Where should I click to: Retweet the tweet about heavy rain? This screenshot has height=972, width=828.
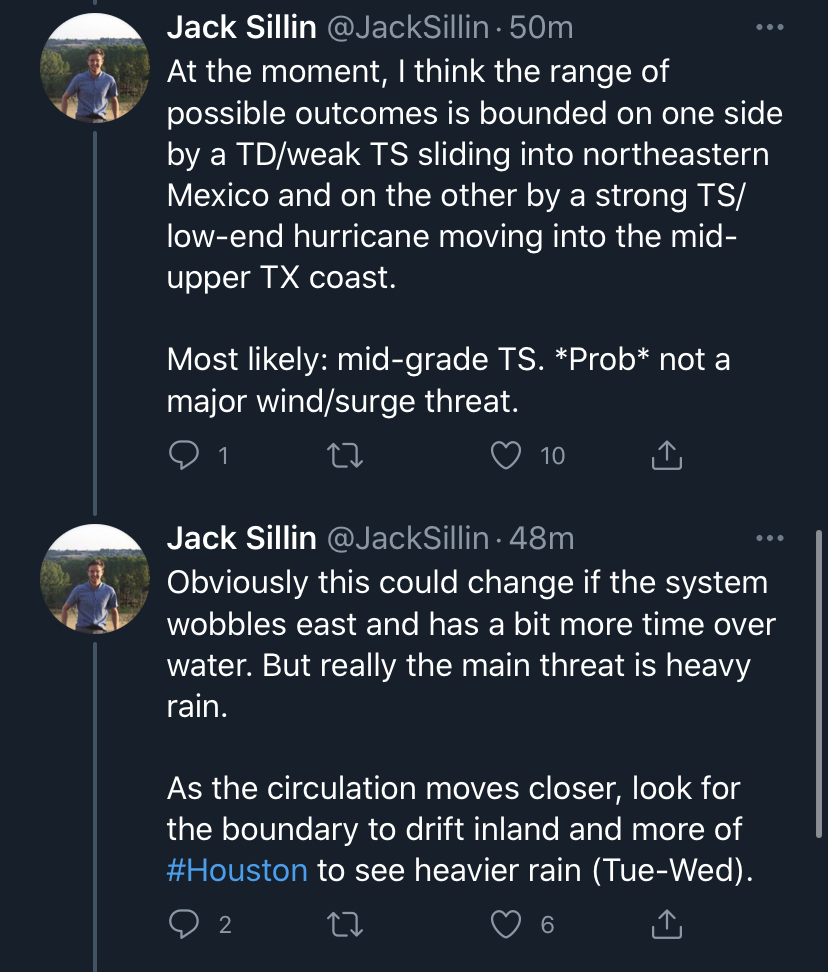[343, 925]
